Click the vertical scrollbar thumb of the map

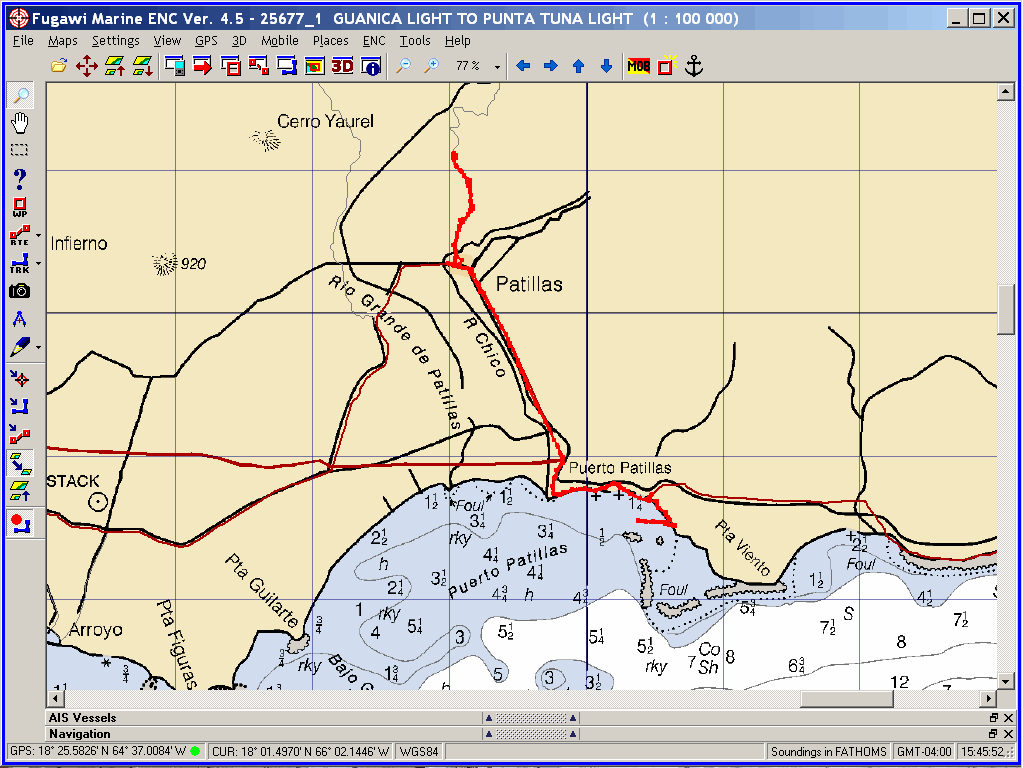click(x=1005, y=310)
